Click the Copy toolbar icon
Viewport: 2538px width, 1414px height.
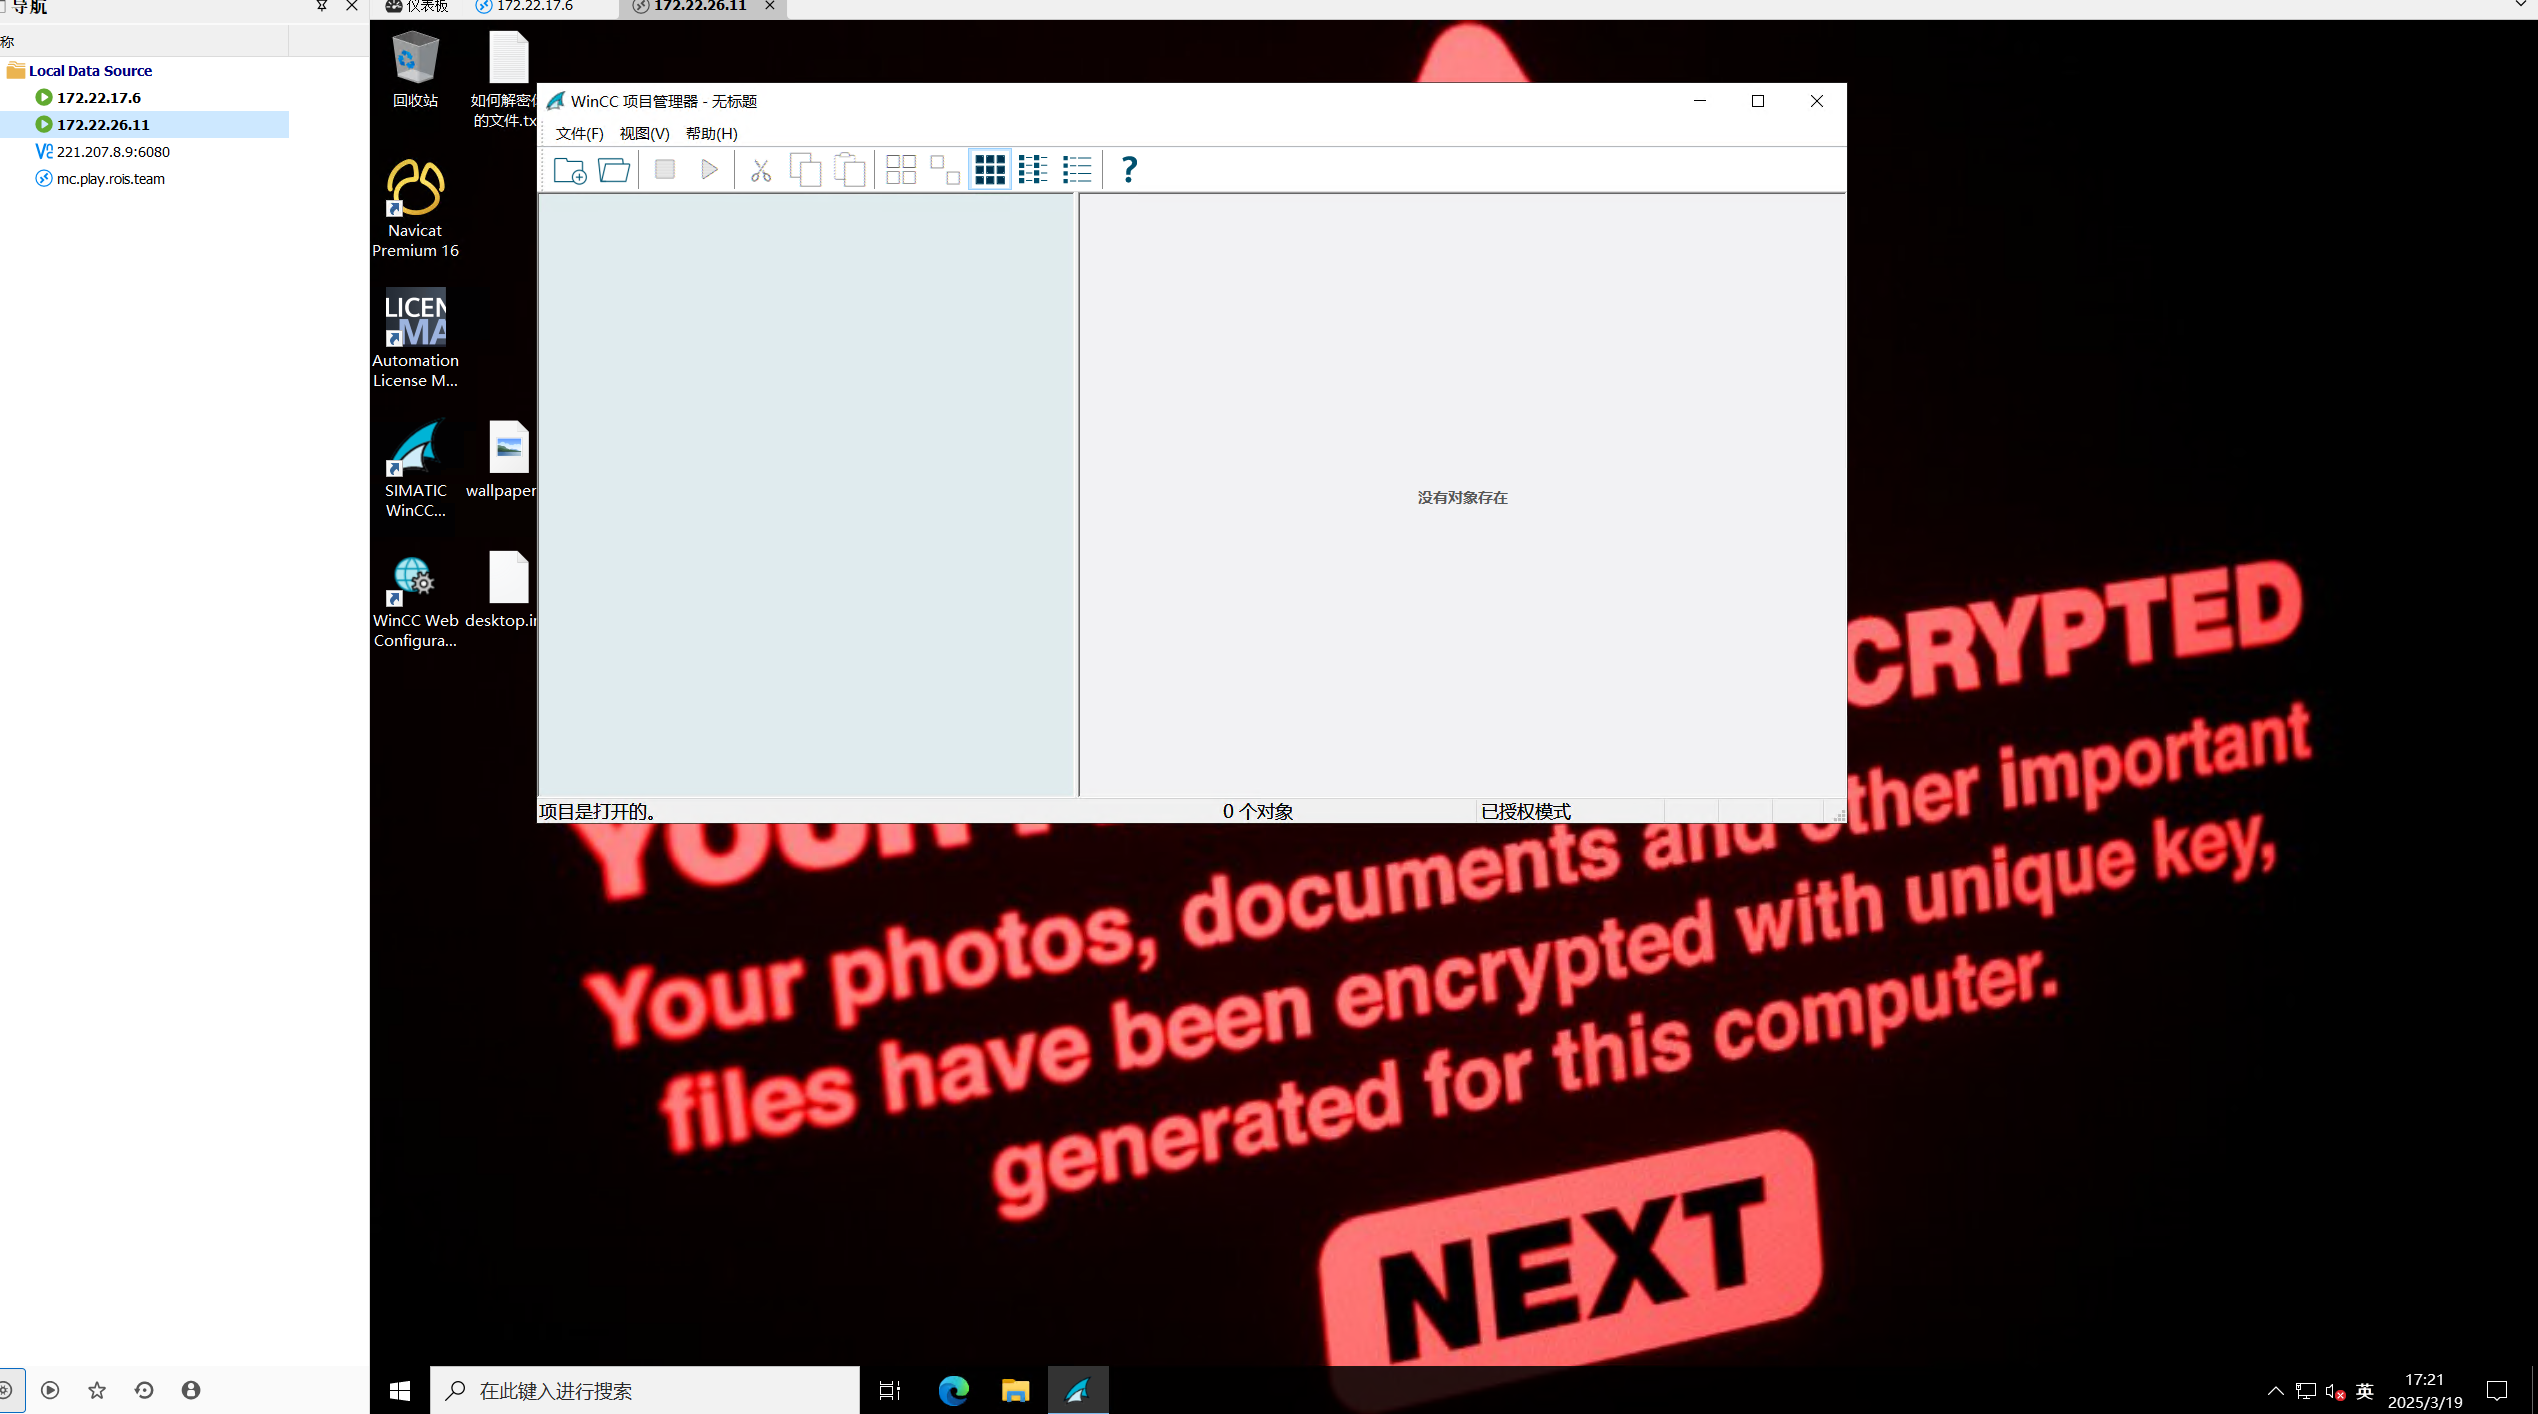(805, 170)
